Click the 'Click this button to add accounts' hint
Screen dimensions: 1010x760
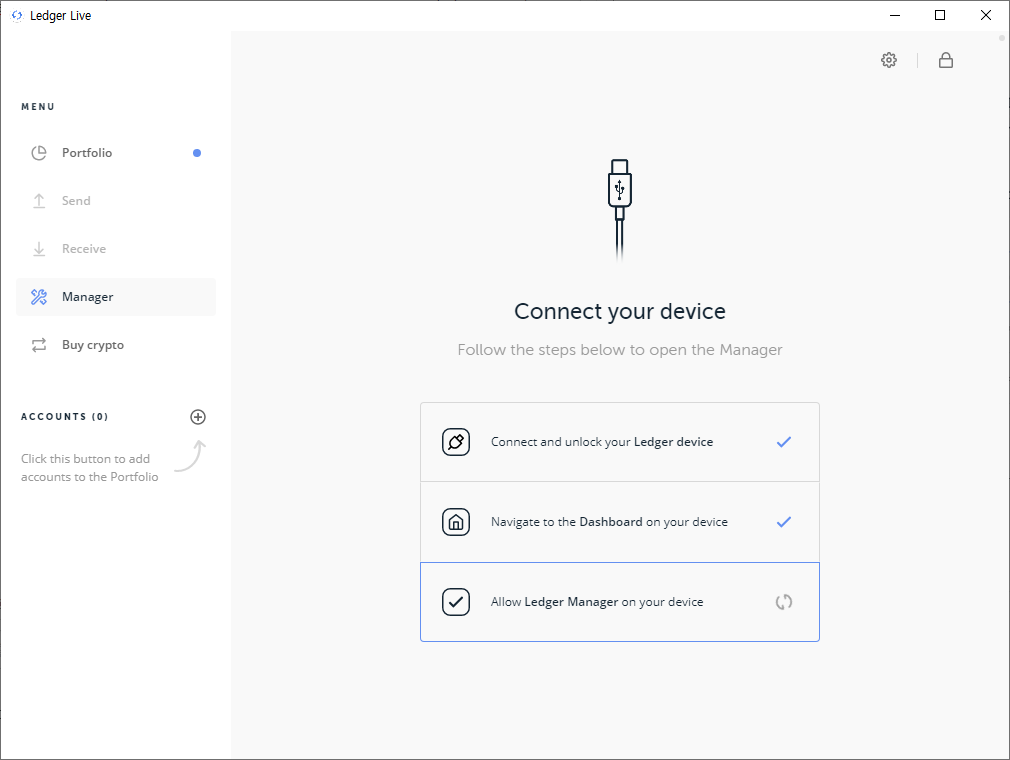coord(90,468)
